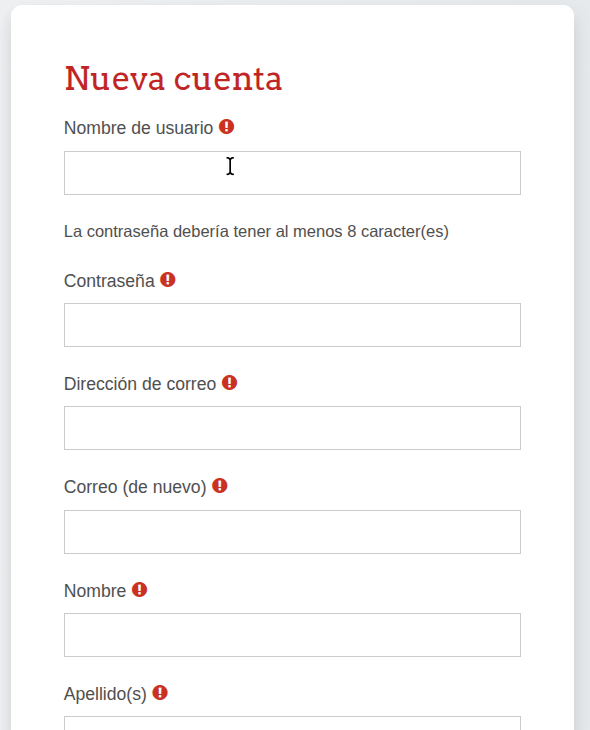Click the Apellido(s) label text
Image resolution: width=590 pixels, height=730 pixels.
click(105, 694)
